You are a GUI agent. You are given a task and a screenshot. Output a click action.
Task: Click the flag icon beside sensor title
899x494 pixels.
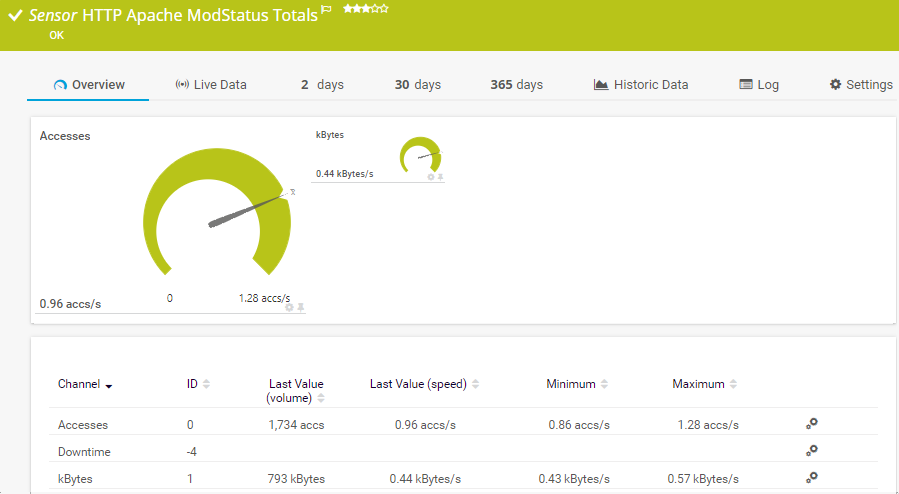pos(326,11)
